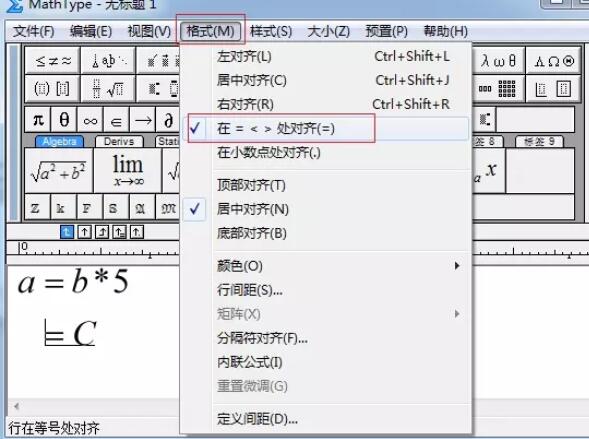Select the right tab stop icon
This screenshot has height=439, width=589.
click(x=102, y=232)
